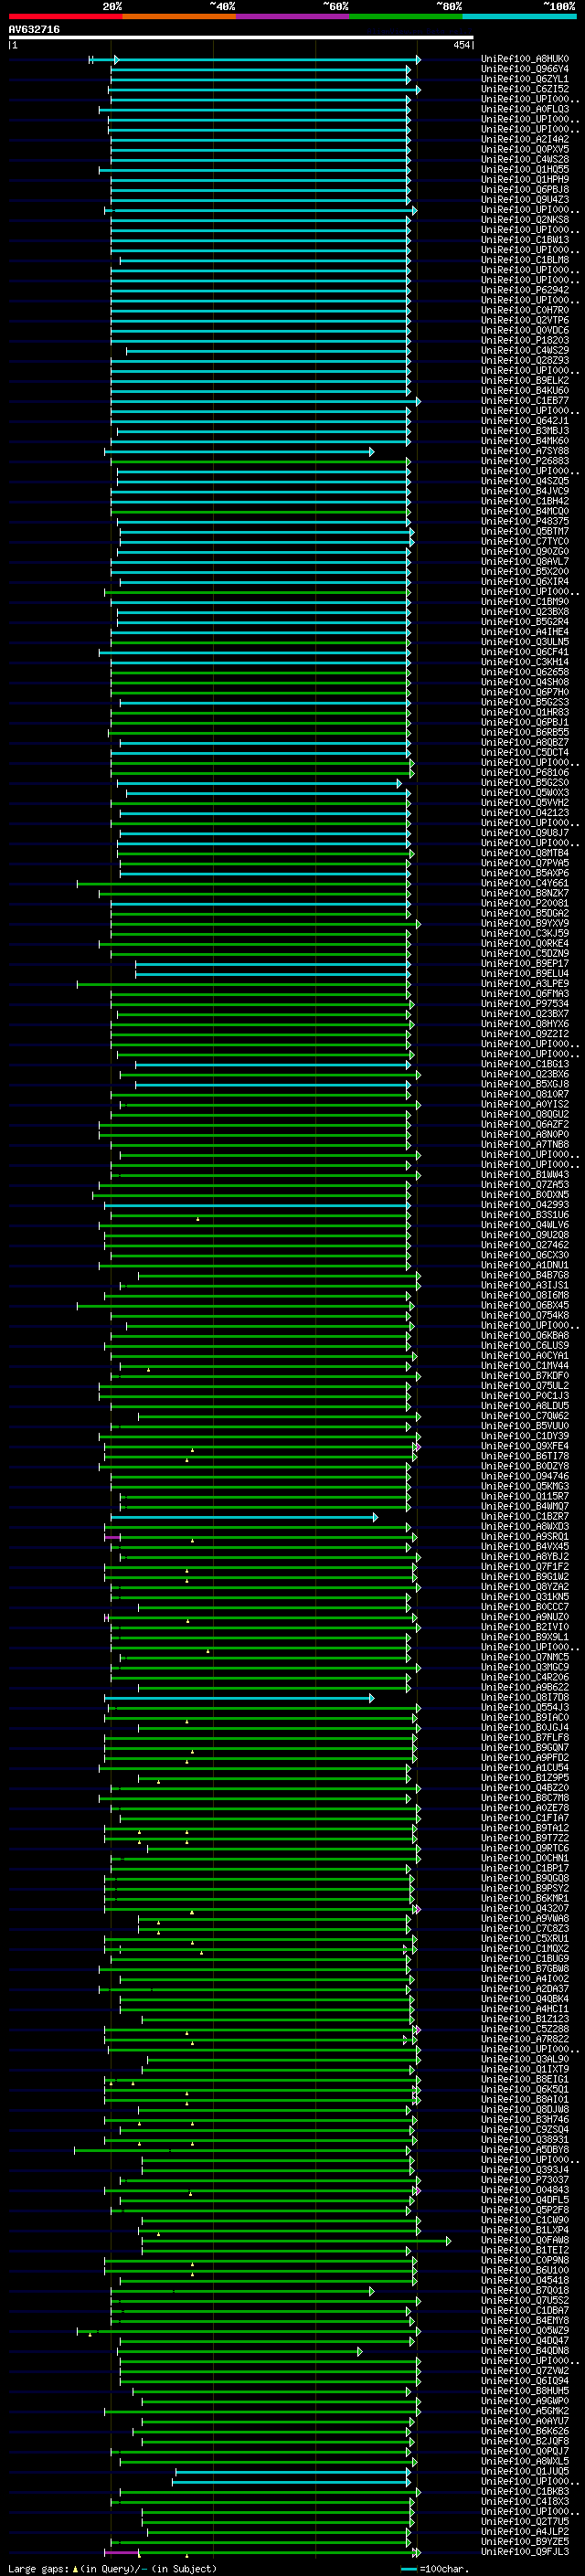Select the UniRef100_Q7F1F2 label
This screenshot has width=585, height=2576.
tap(525, 1568)
